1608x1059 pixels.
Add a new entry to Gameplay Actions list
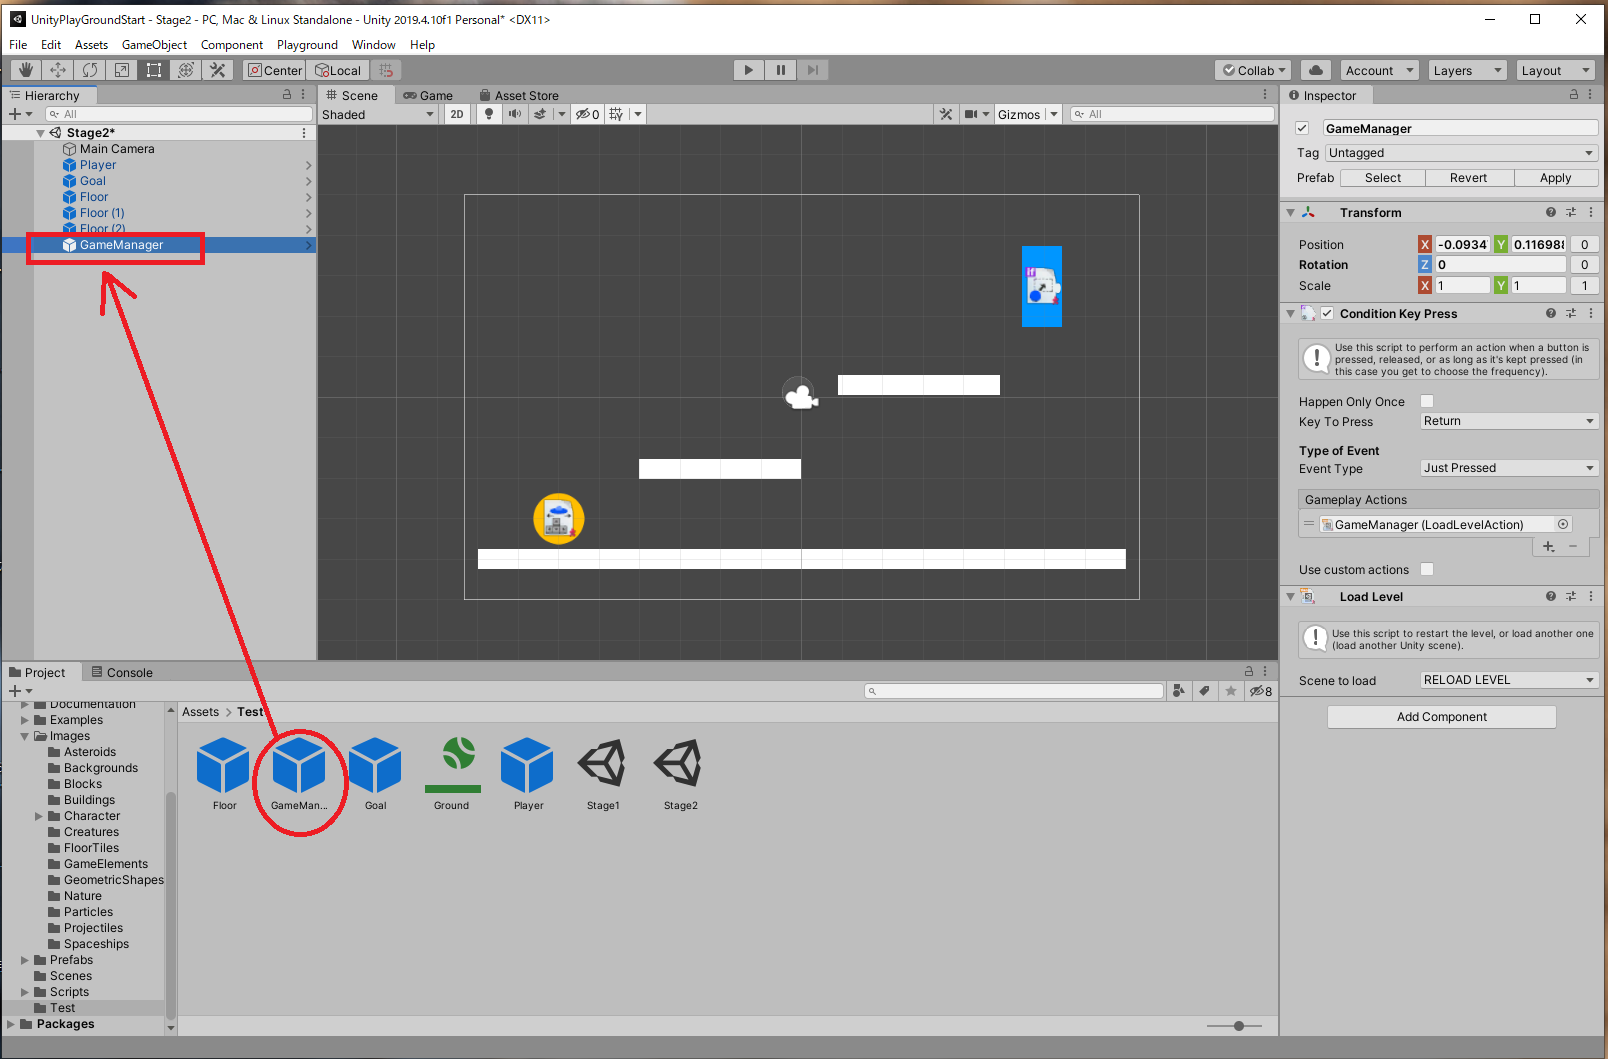(x=1548, y=546)
